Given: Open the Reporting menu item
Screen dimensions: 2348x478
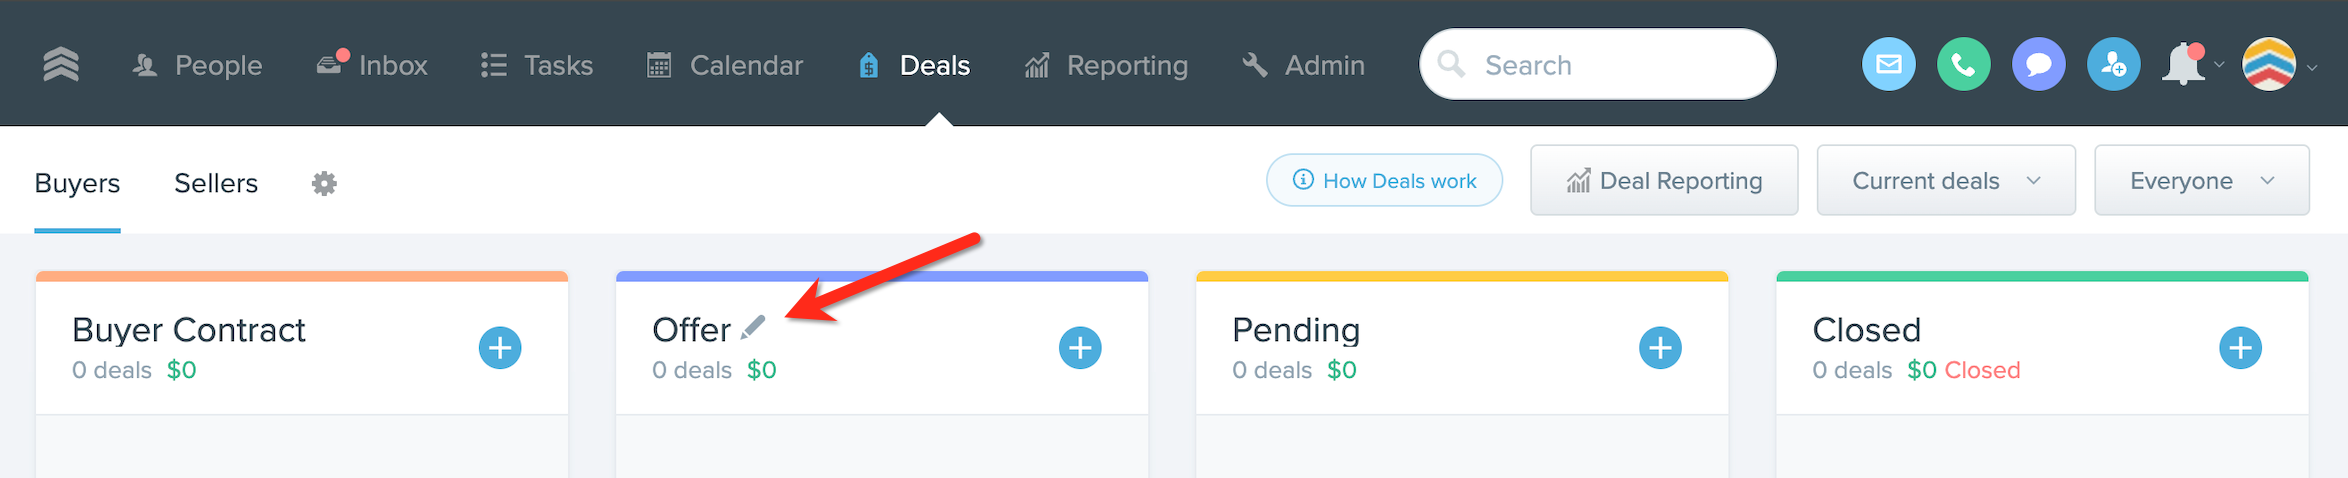Looking at the screenshot, I should click(1106, 65).
